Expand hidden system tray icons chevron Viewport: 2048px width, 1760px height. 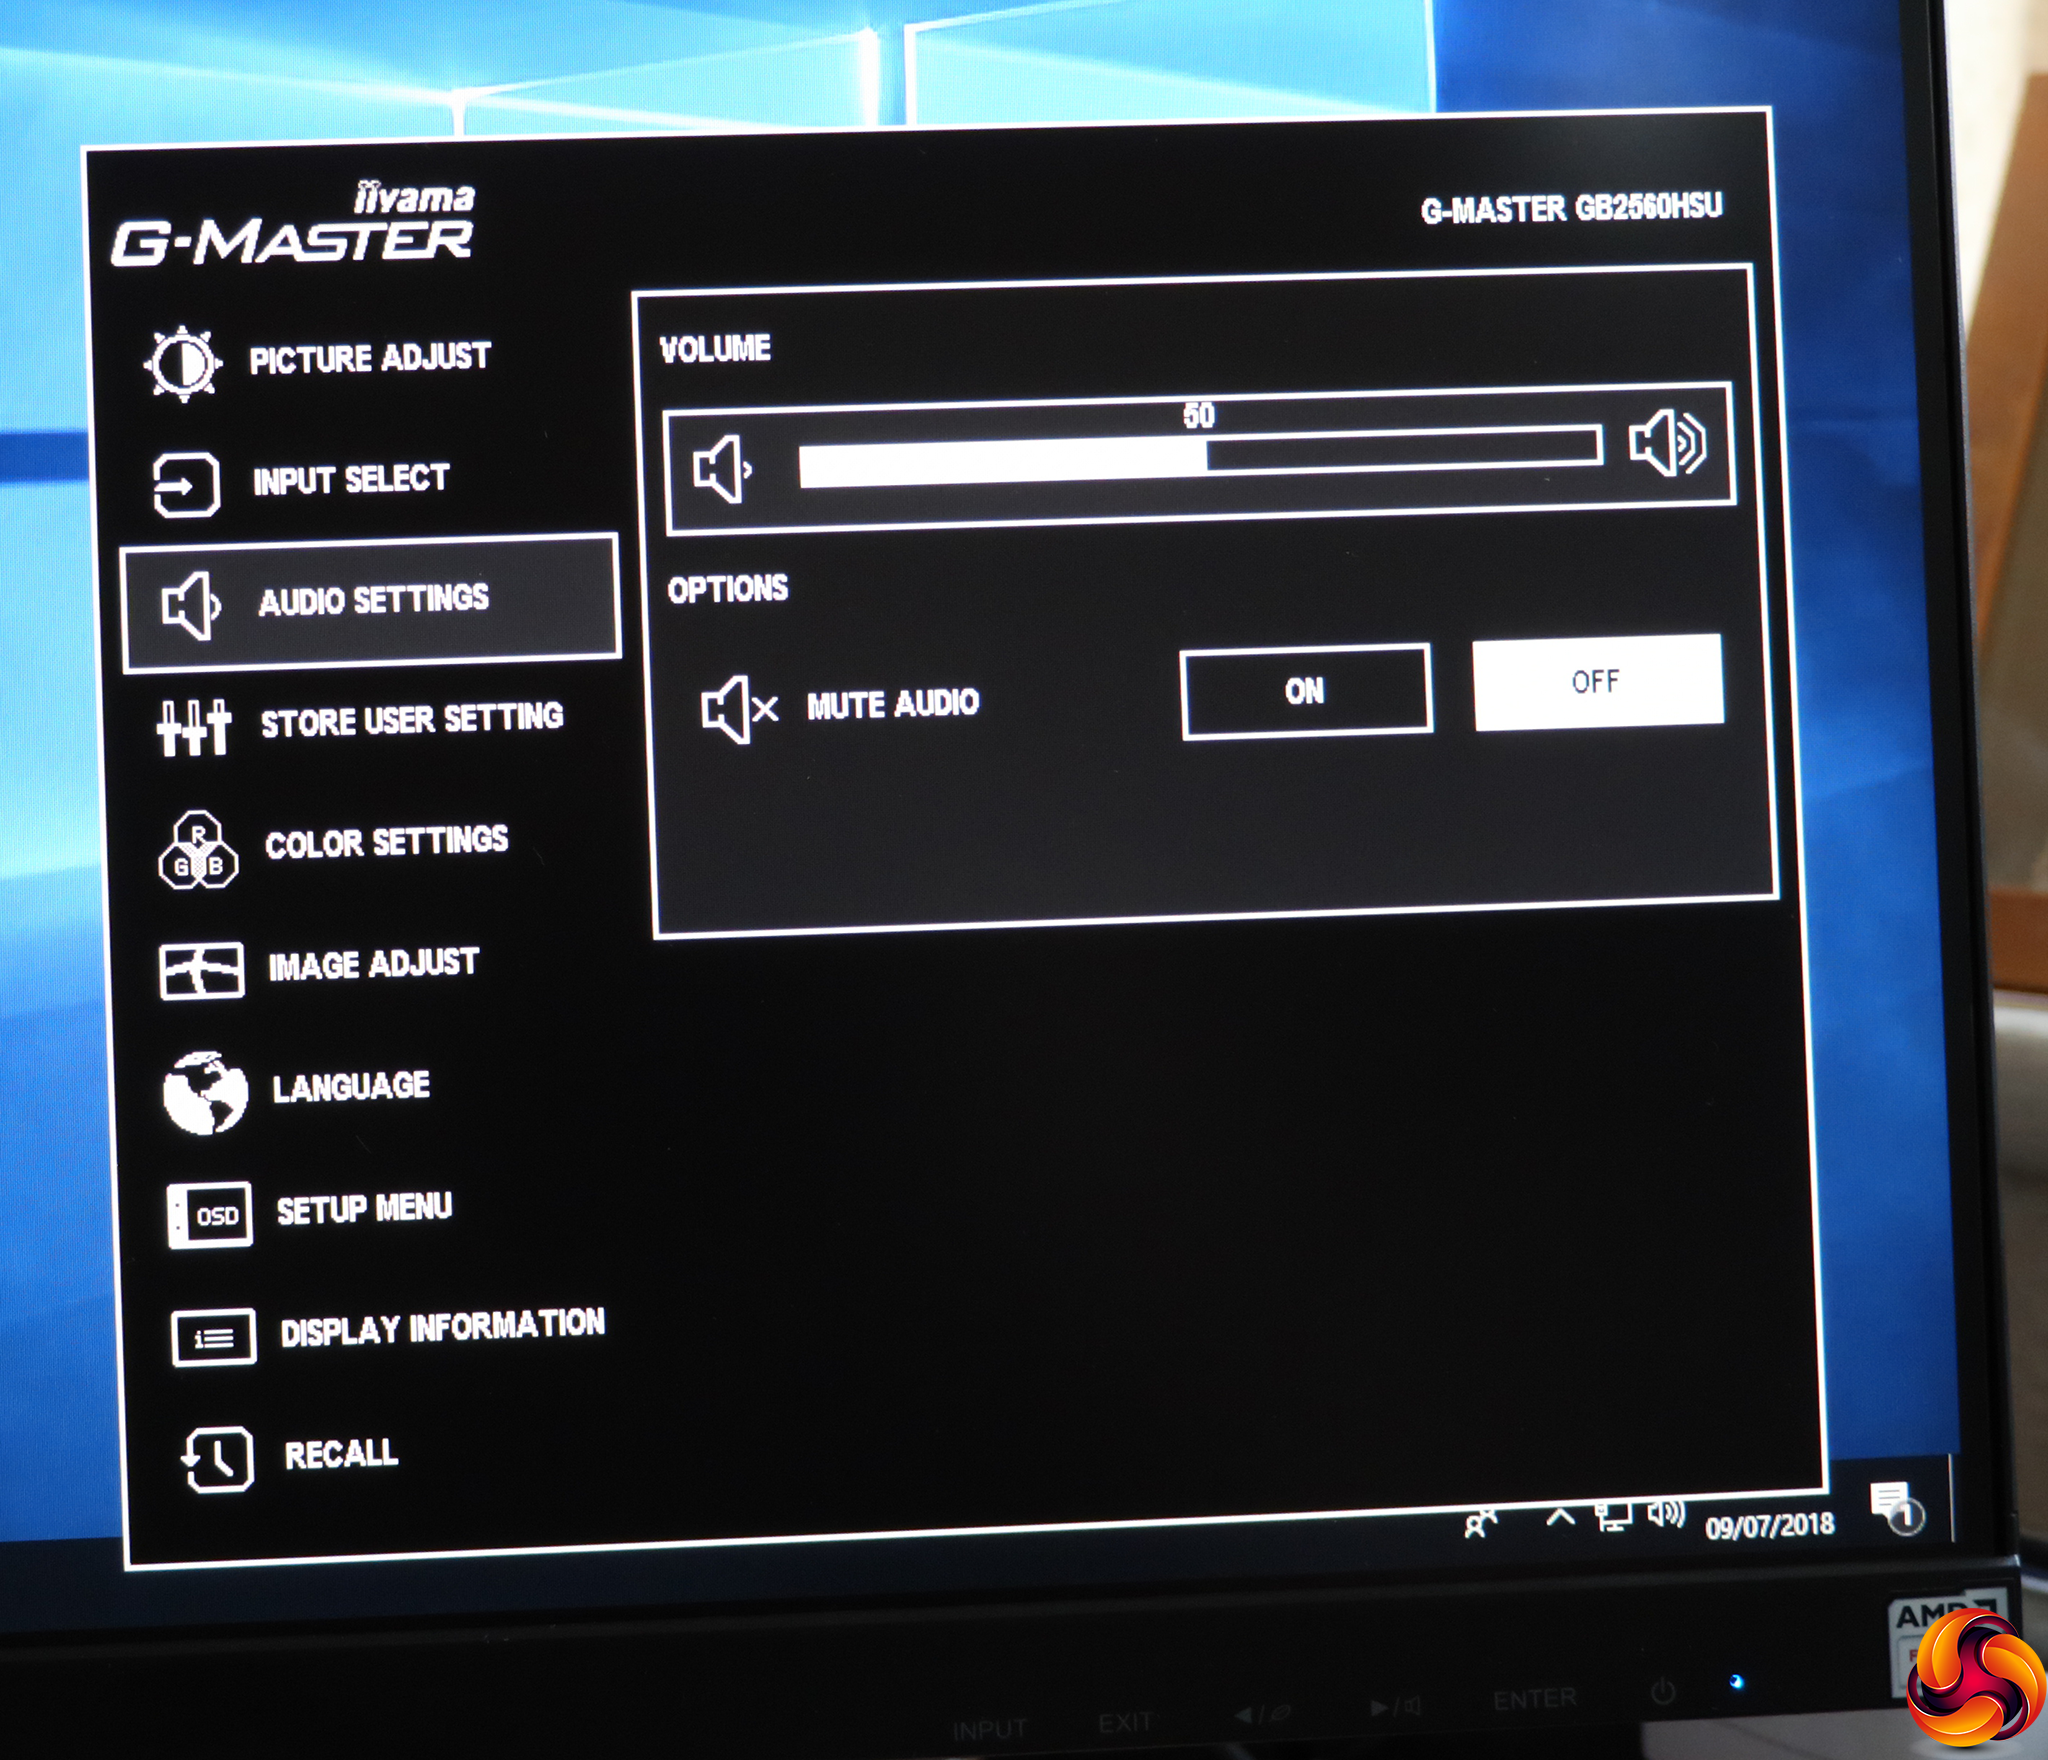click(1560, 1518)
